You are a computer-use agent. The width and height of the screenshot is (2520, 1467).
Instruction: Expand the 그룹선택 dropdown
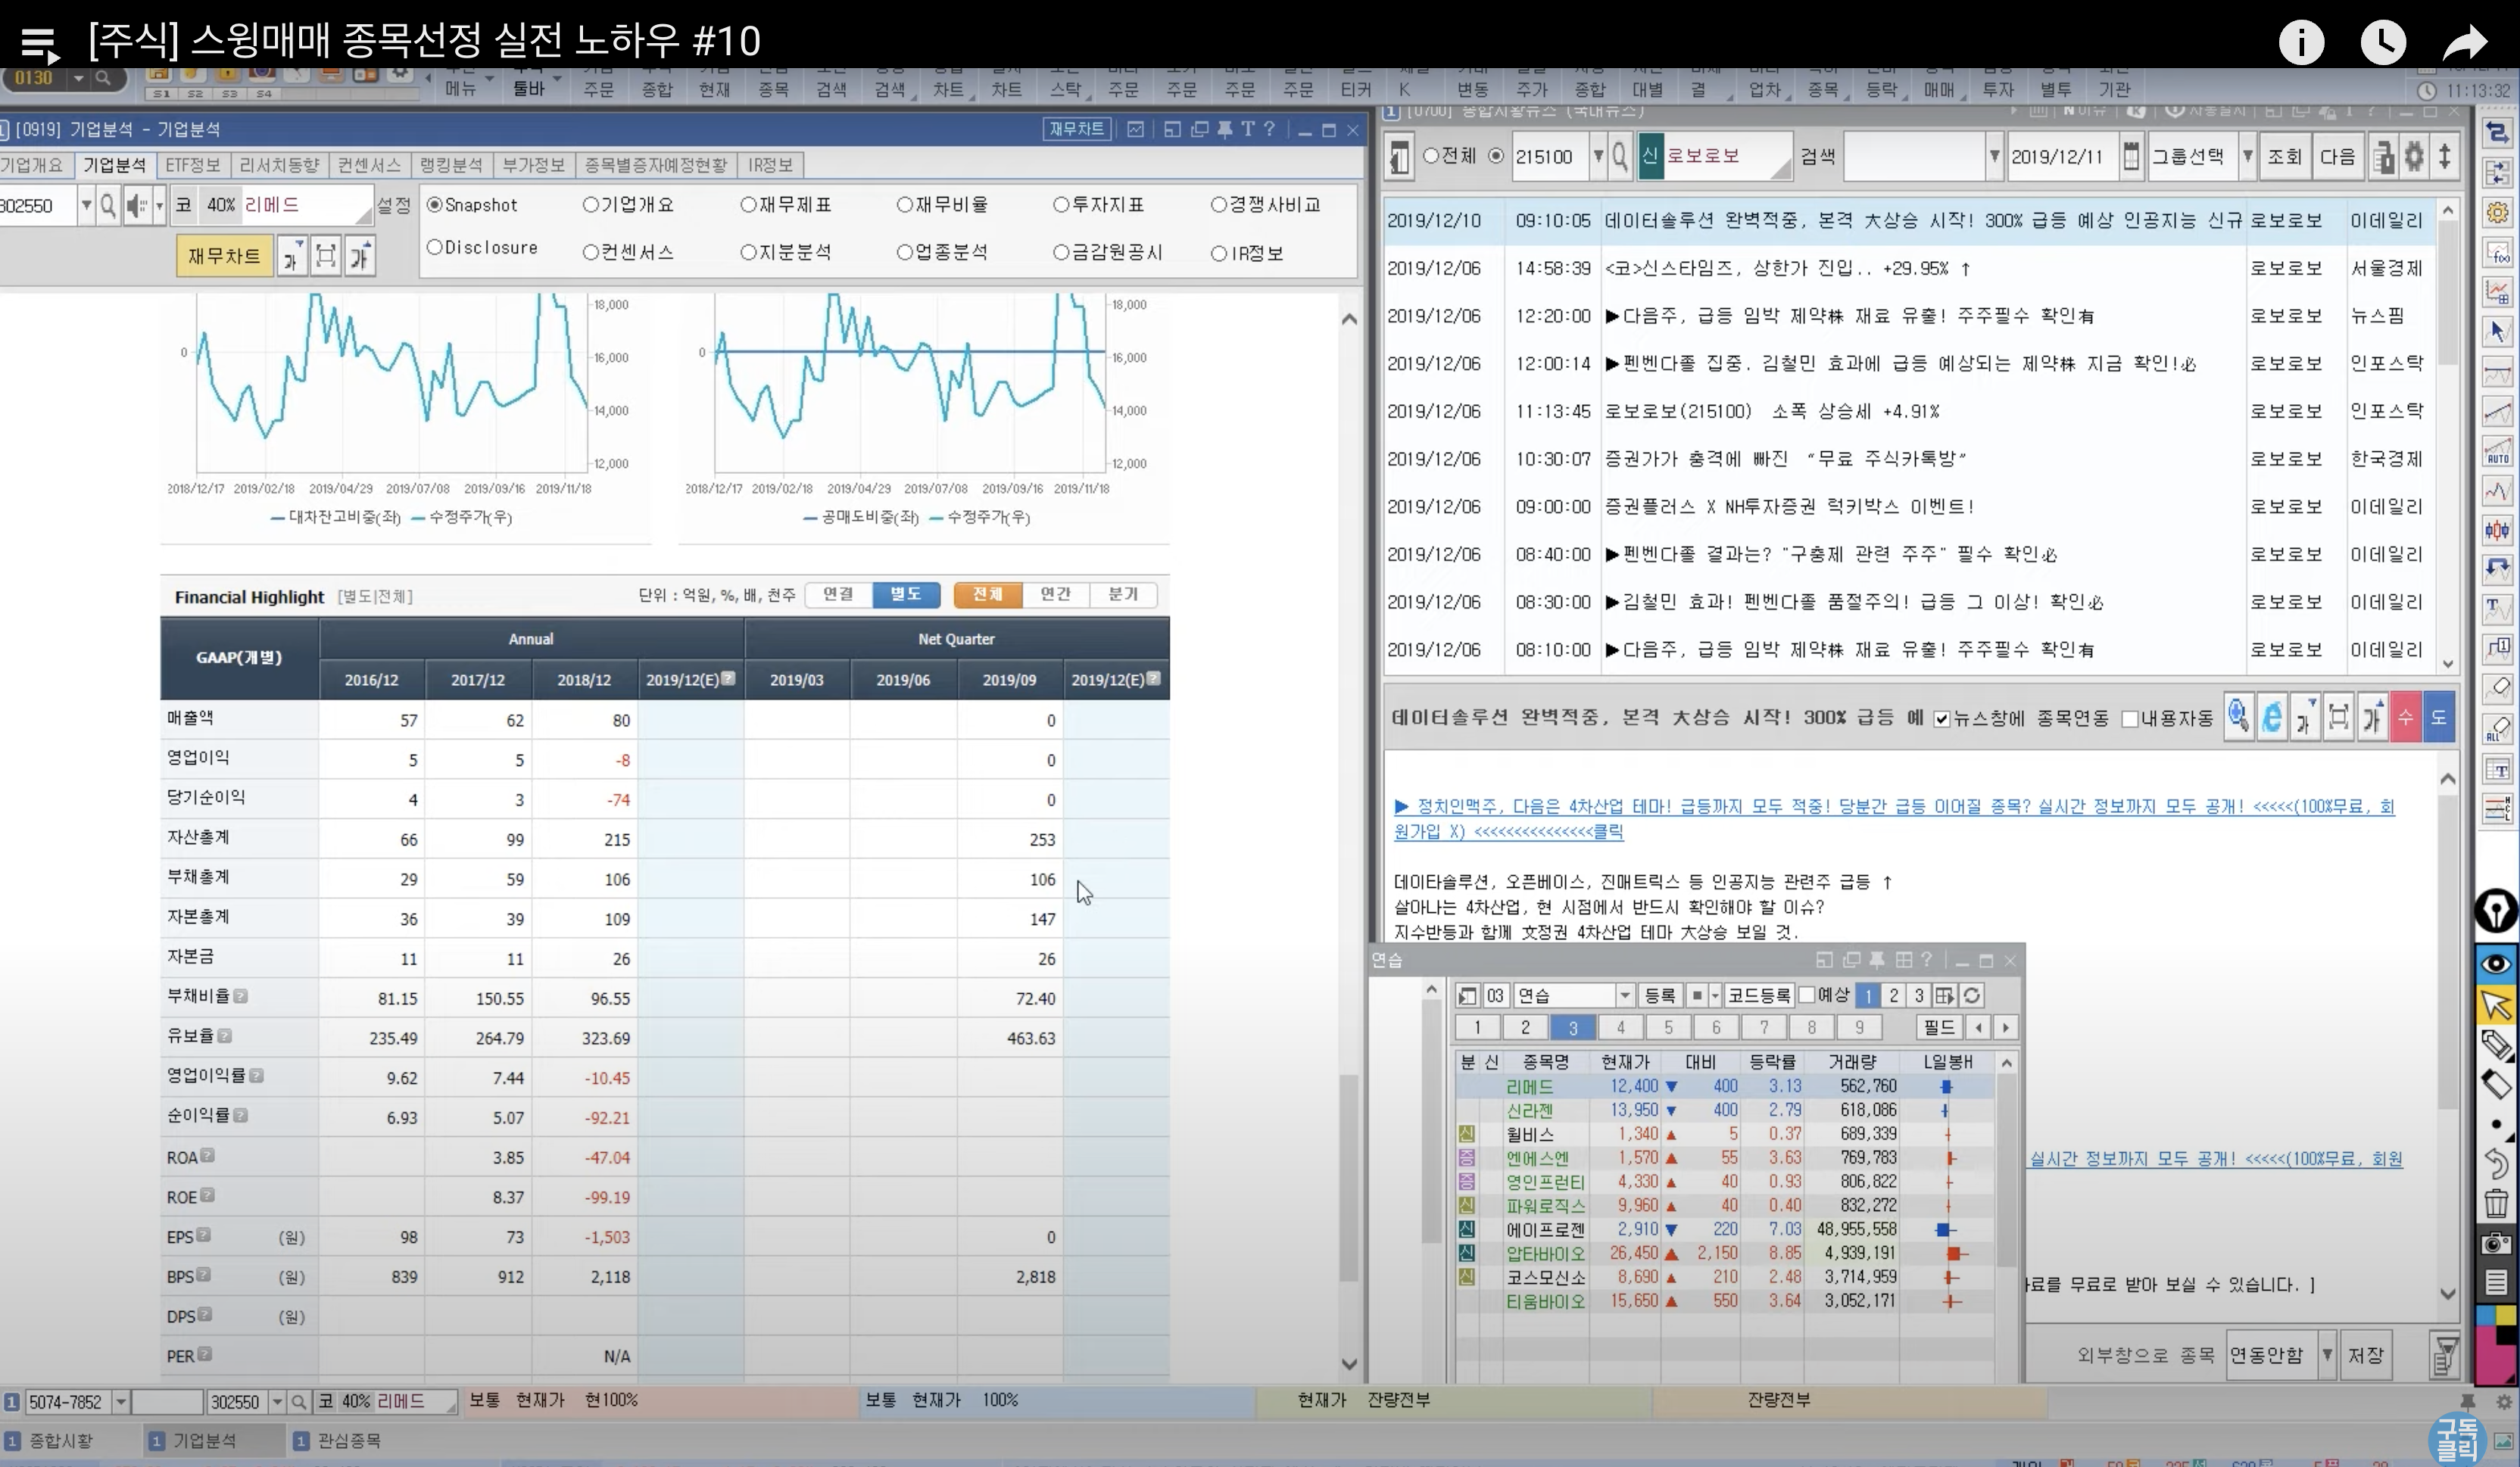click(2248, 157)
